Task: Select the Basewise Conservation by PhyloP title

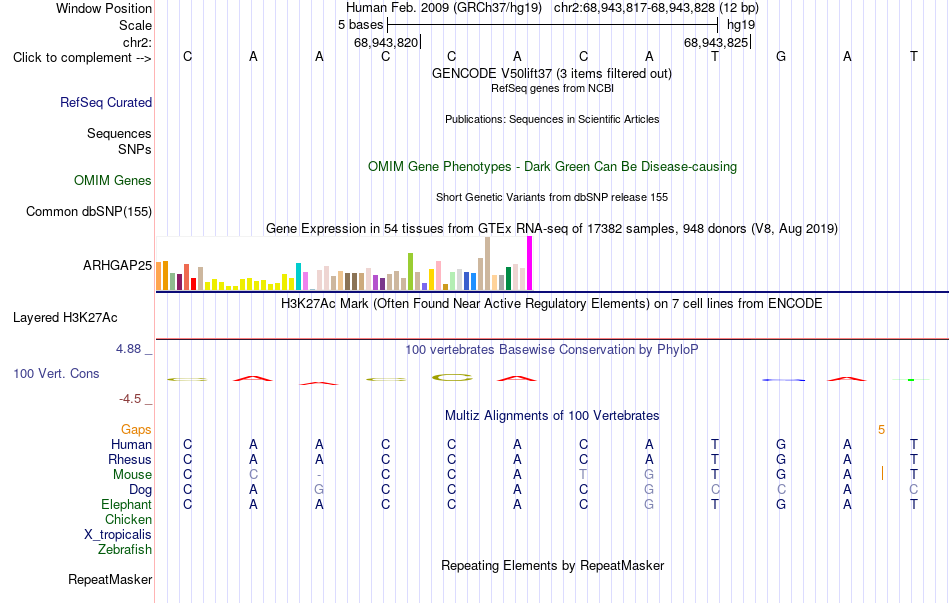Action: click(x=552, y=350)
